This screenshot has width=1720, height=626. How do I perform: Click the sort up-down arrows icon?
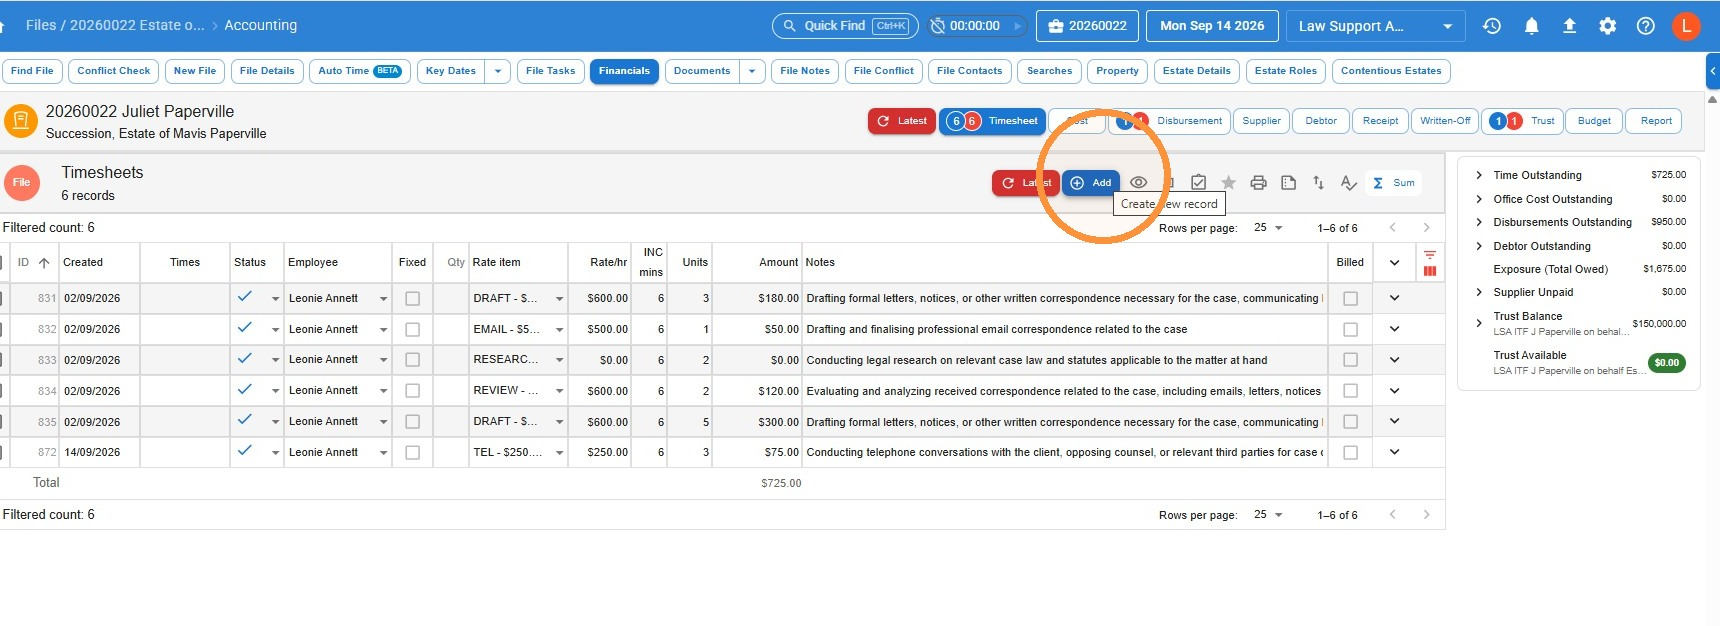click(1318, 183)
